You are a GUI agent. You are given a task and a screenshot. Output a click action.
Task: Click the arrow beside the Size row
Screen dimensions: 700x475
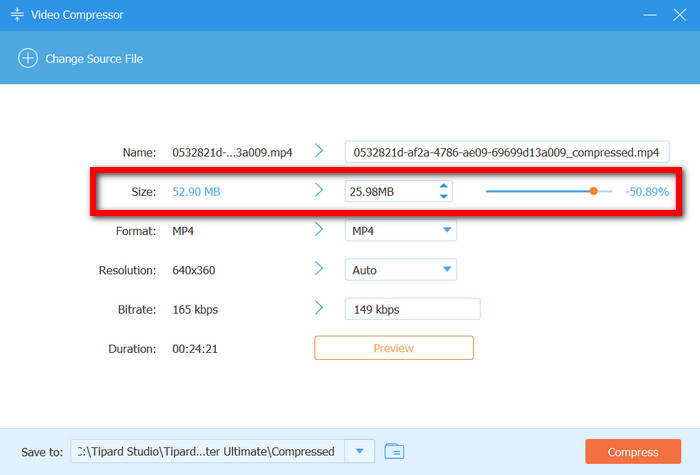coord(319,191)
